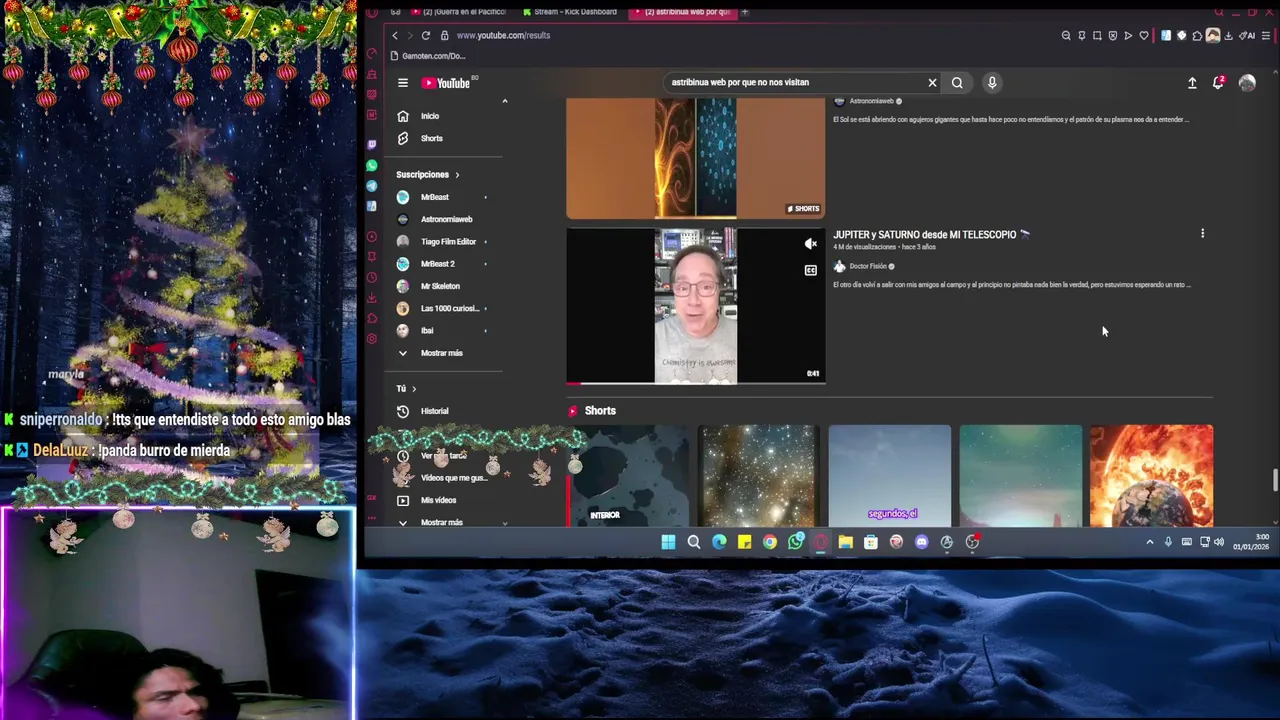Screen dimensions: 1280x720
Task: Open the Short captioned 'segundos, el'
Action: pos(889,476)
